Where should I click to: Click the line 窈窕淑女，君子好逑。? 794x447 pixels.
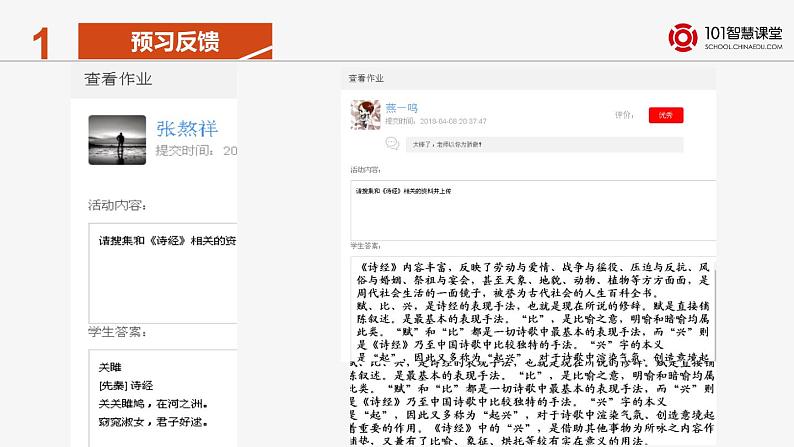point(154,422)
